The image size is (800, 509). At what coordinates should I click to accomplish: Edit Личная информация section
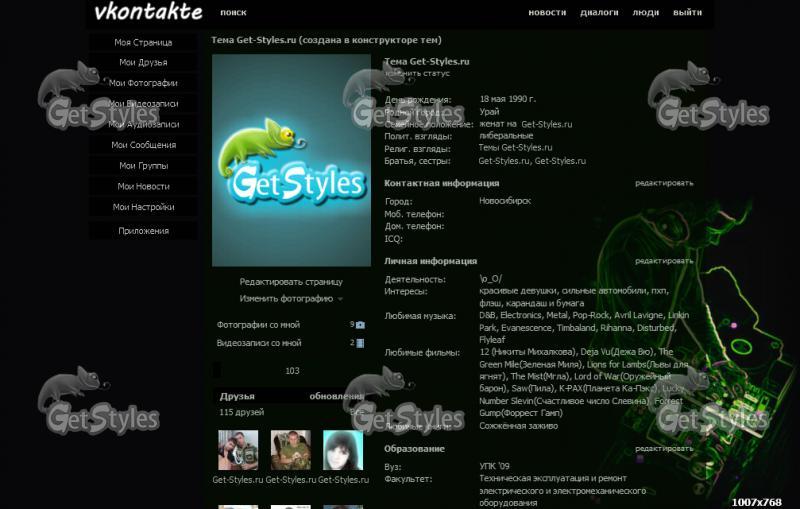664,261
